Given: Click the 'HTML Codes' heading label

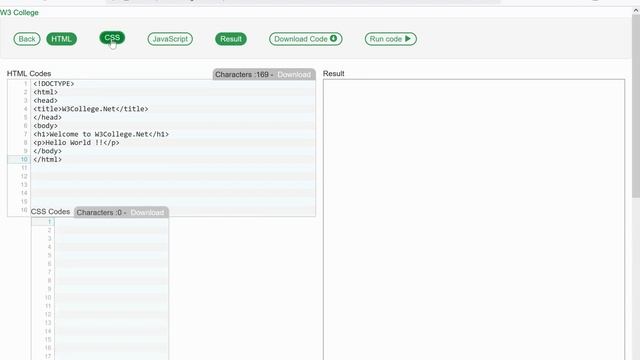Looking at the screenshot, I should pos(29,74).
